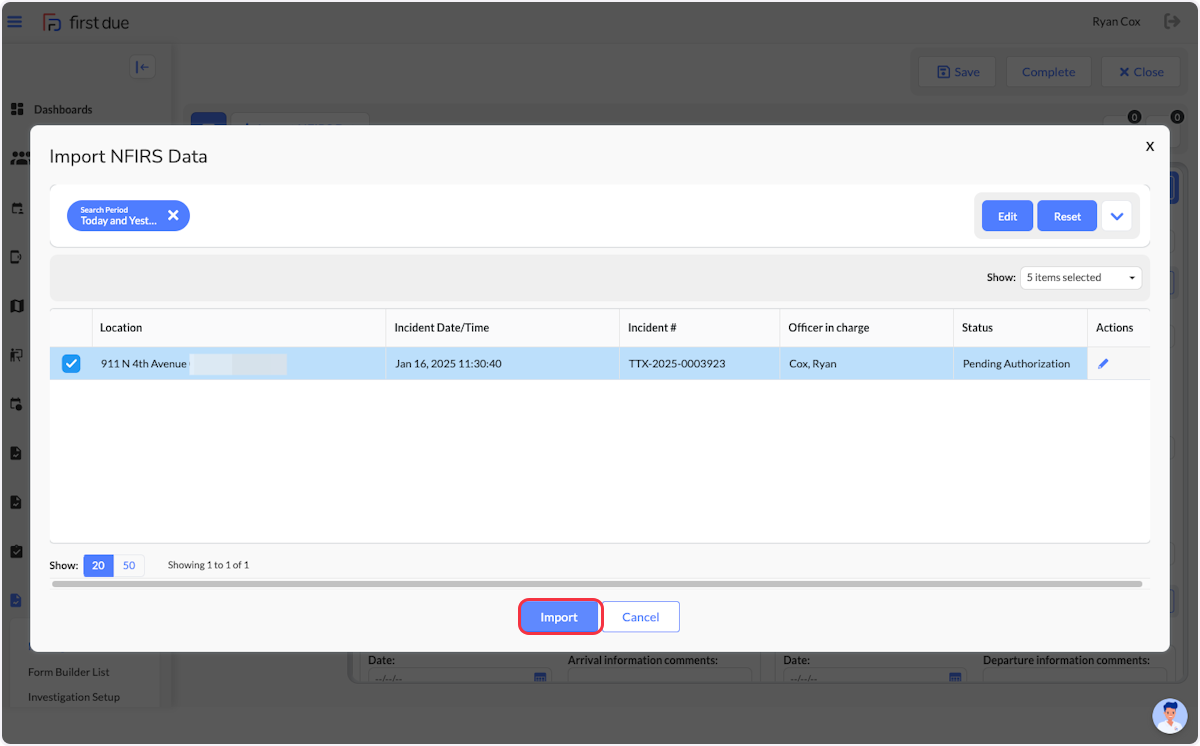Open Investigation Setup in sidebar
Image resolution: width=1200 pixels, height=746 pixels.
(x=74, y=697)
